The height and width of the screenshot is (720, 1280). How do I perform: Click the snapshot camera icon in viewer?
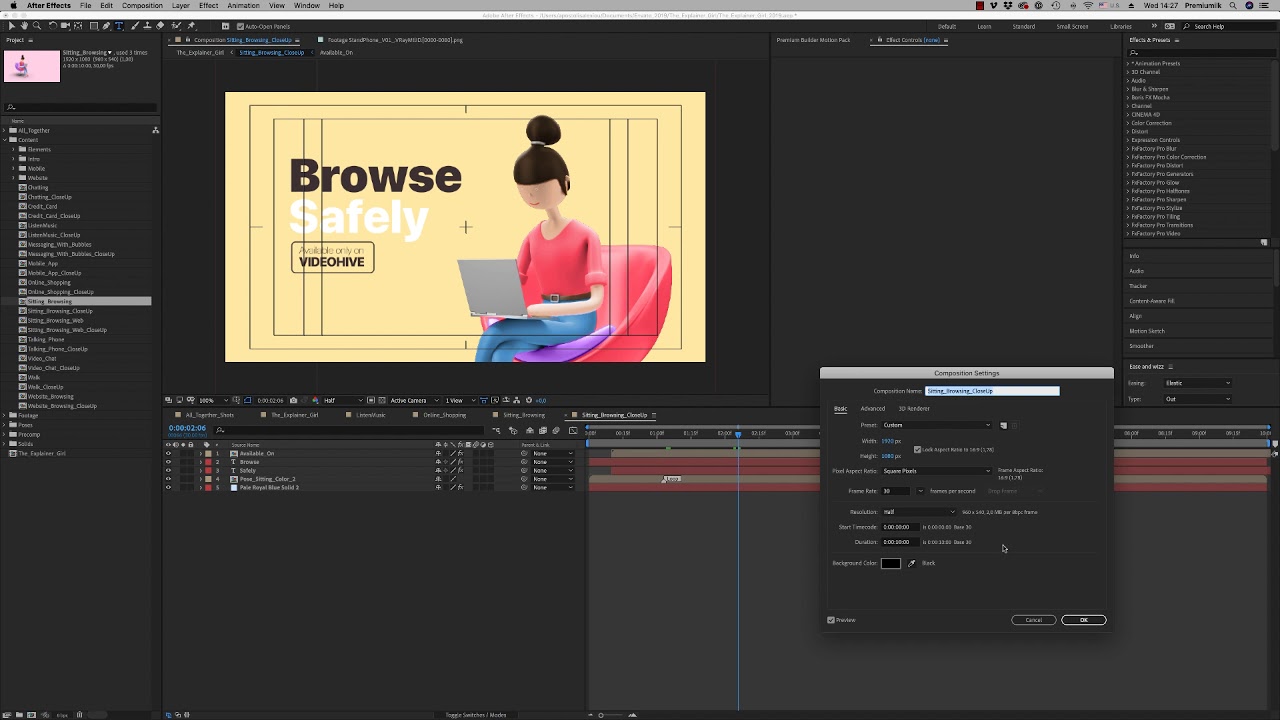293,400
